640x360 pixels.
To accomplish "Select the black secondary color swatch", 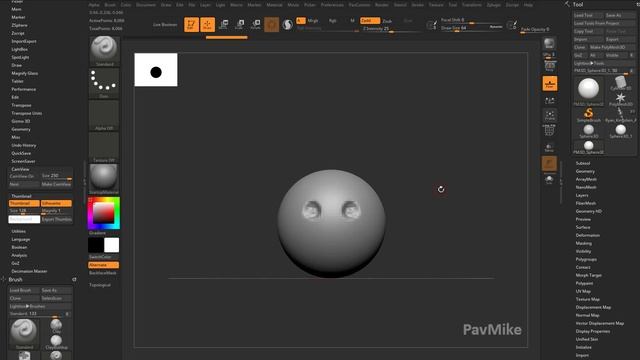I will pyautogui.click(x=96, y=245).
